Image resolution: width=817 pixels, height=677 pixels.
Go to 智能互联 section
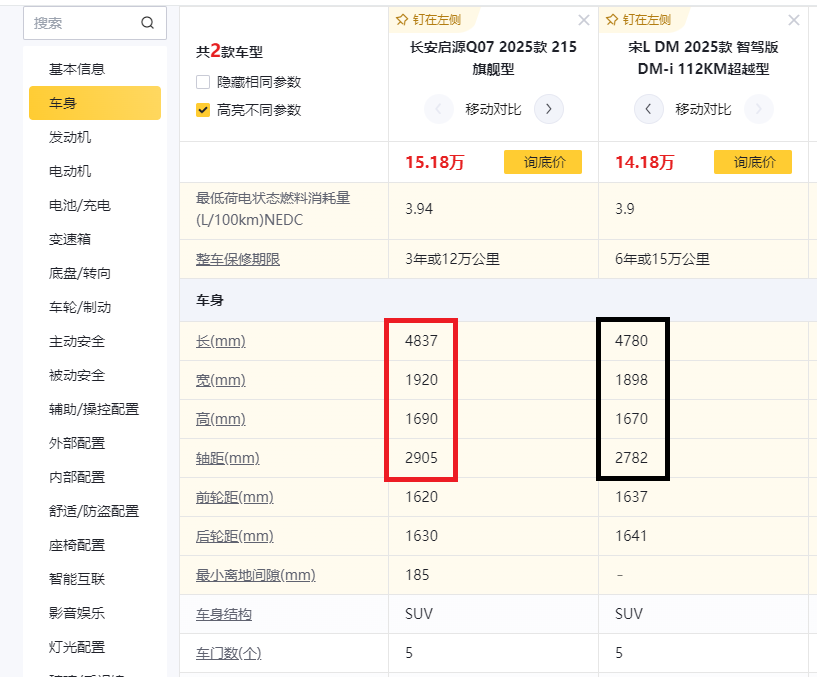tap(77, 579)
